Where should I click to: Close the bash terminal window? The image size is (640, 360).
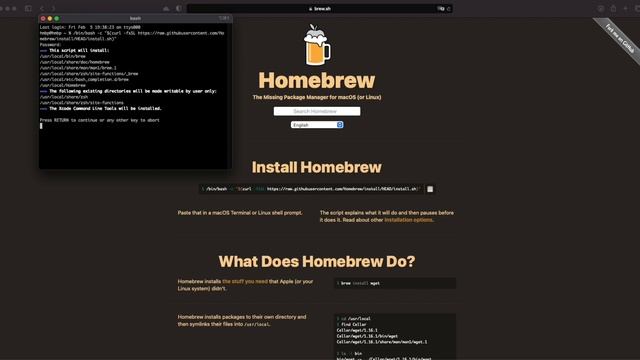43,18
